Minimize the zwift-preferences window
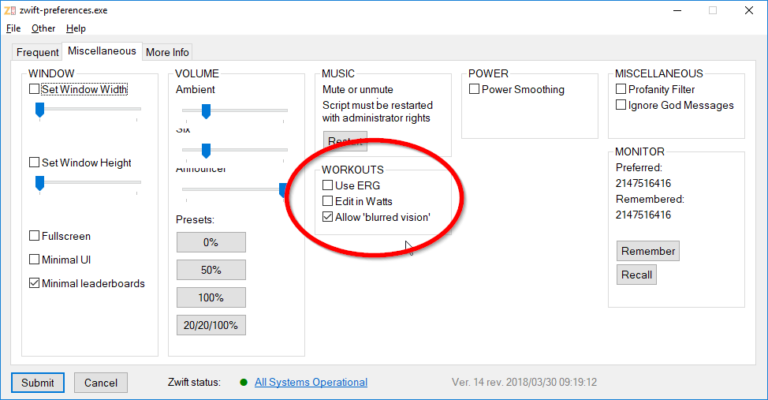 tap(677, 10)
